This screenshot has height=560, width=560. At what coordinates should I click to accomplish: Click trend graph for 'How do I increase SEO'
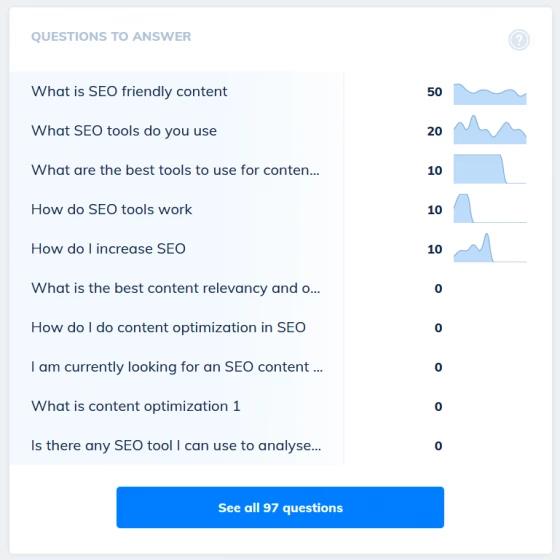coord(490,248)
